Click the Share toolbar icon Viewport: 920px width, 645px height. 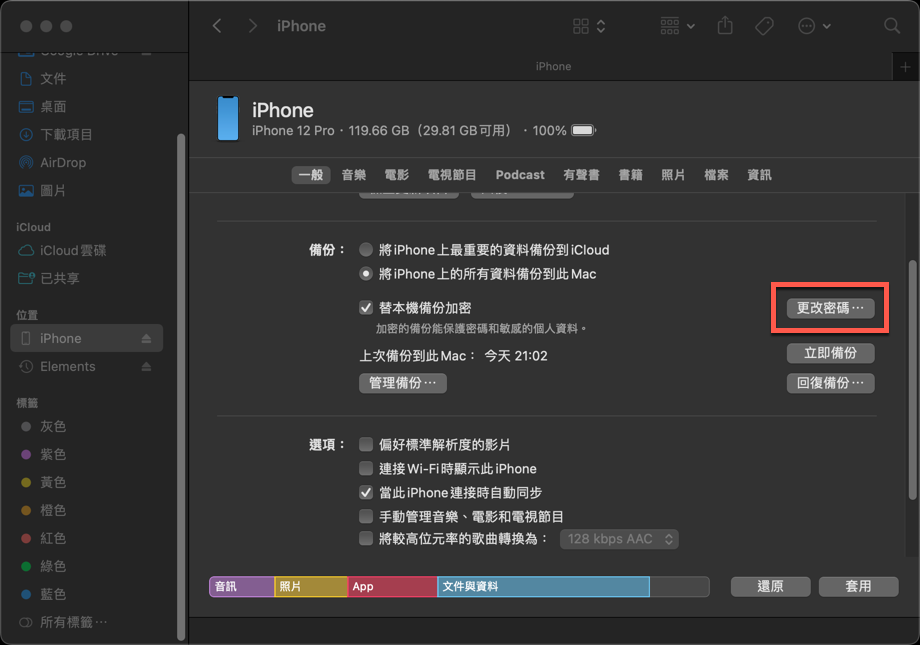725,25
